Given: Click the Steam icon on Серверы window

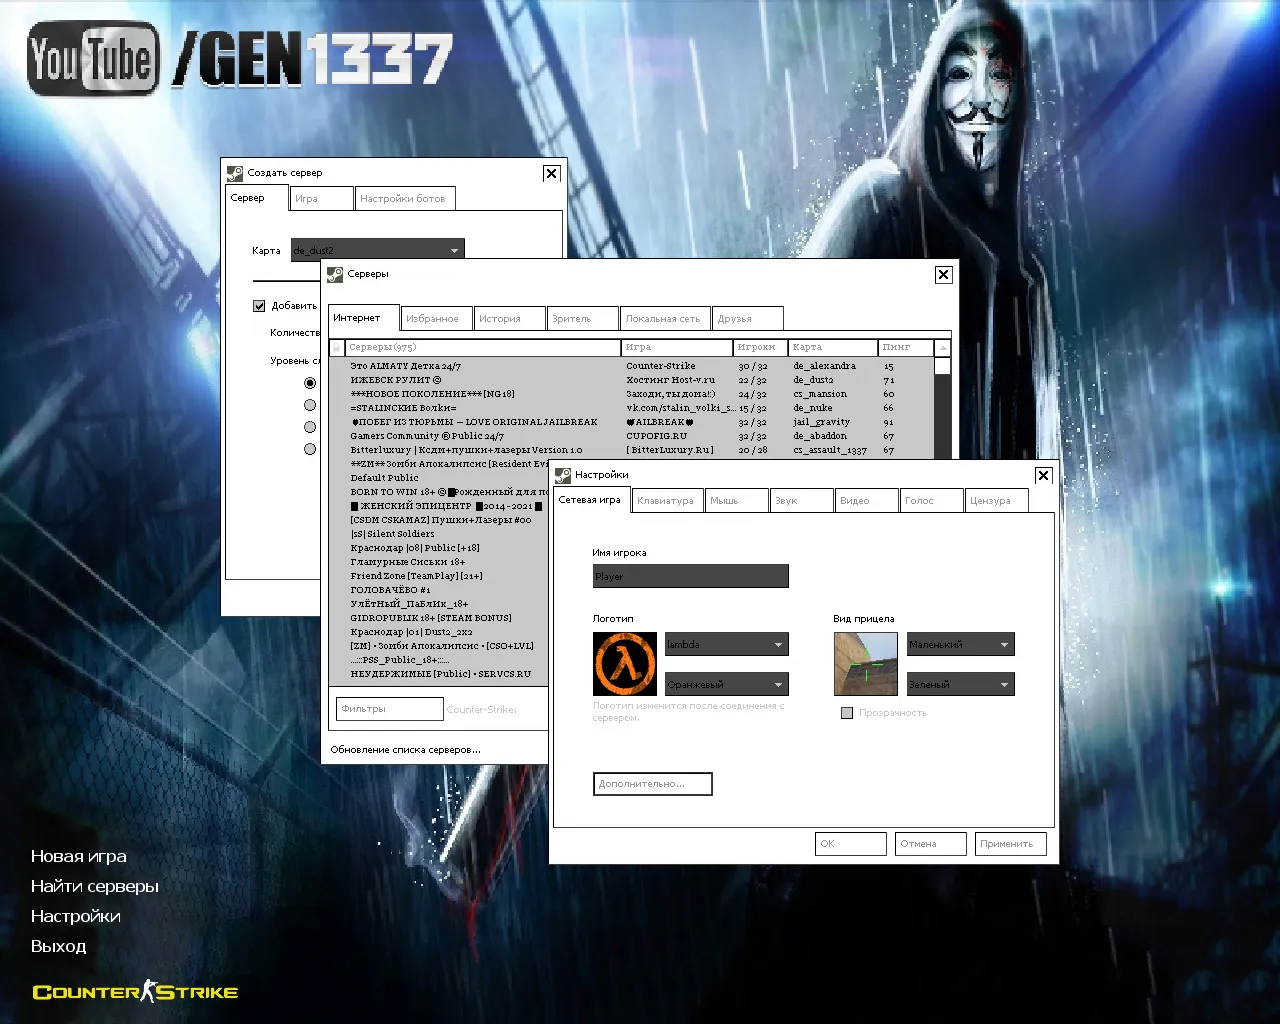Looking at the screenshot, I should [x=334, y=274].
